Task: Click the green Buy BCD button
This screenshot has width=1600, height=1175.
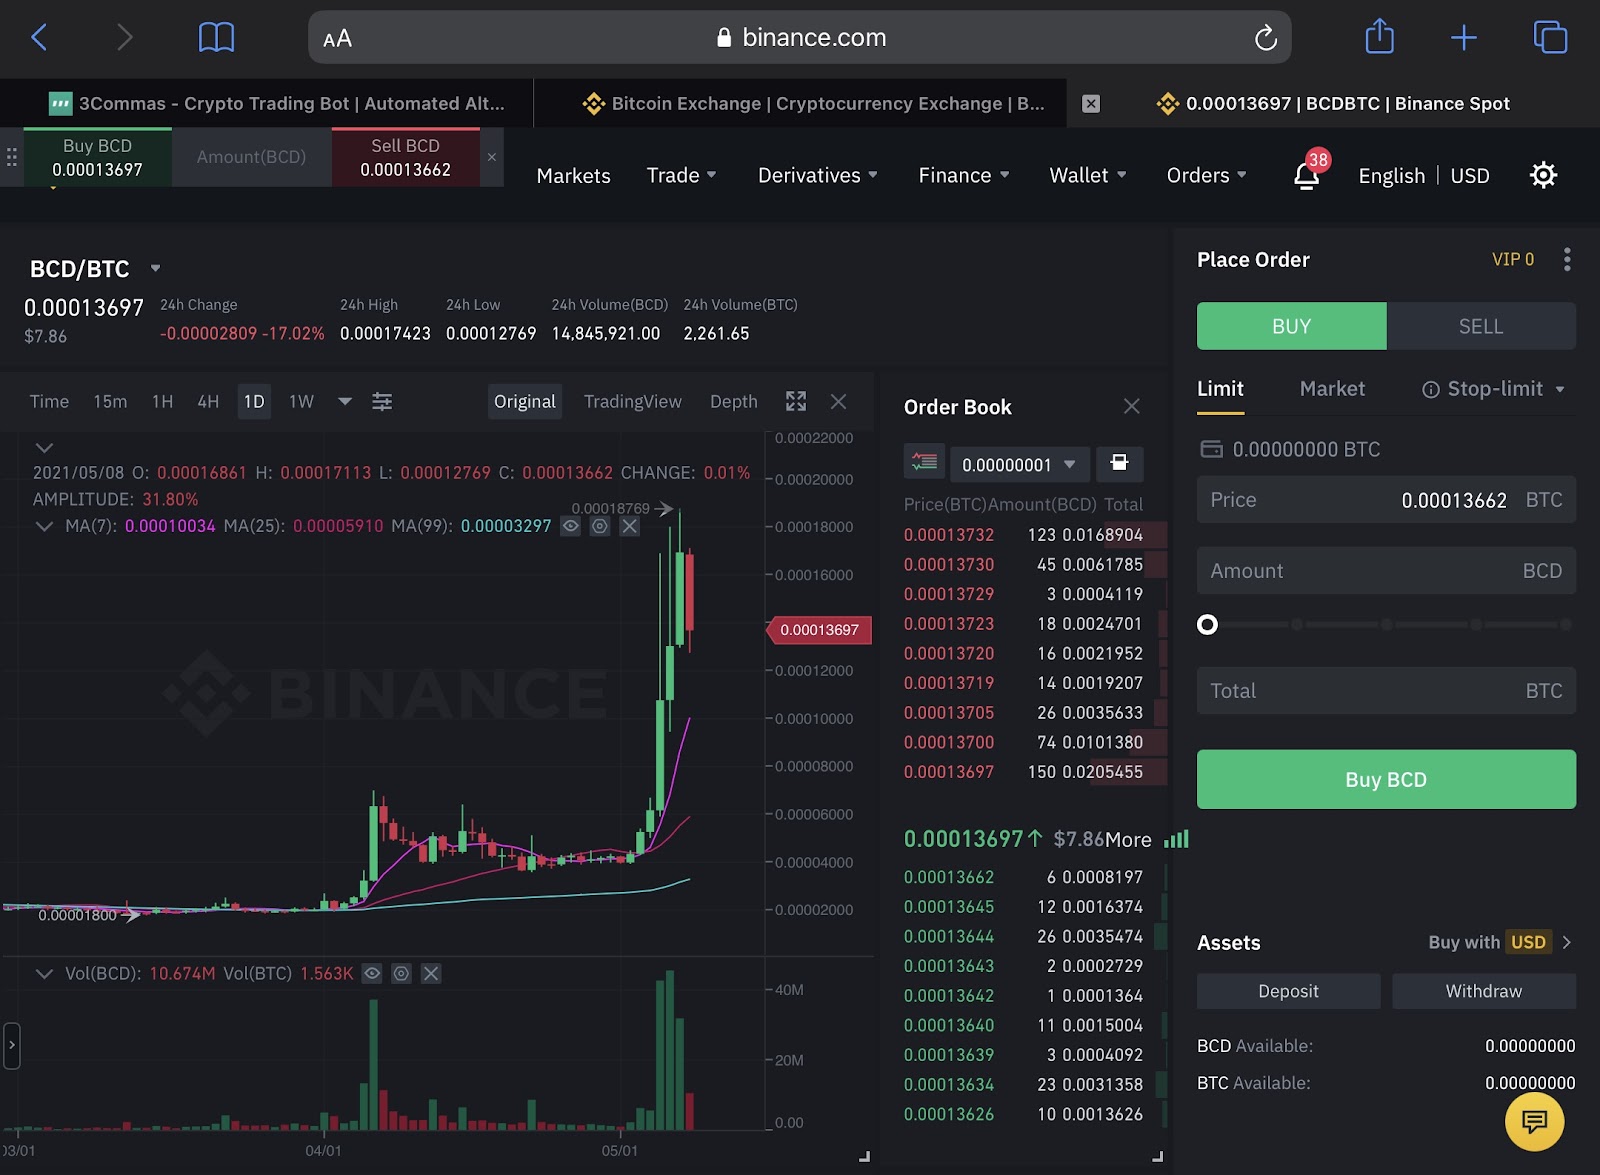Action: (x=1386, y=779)
